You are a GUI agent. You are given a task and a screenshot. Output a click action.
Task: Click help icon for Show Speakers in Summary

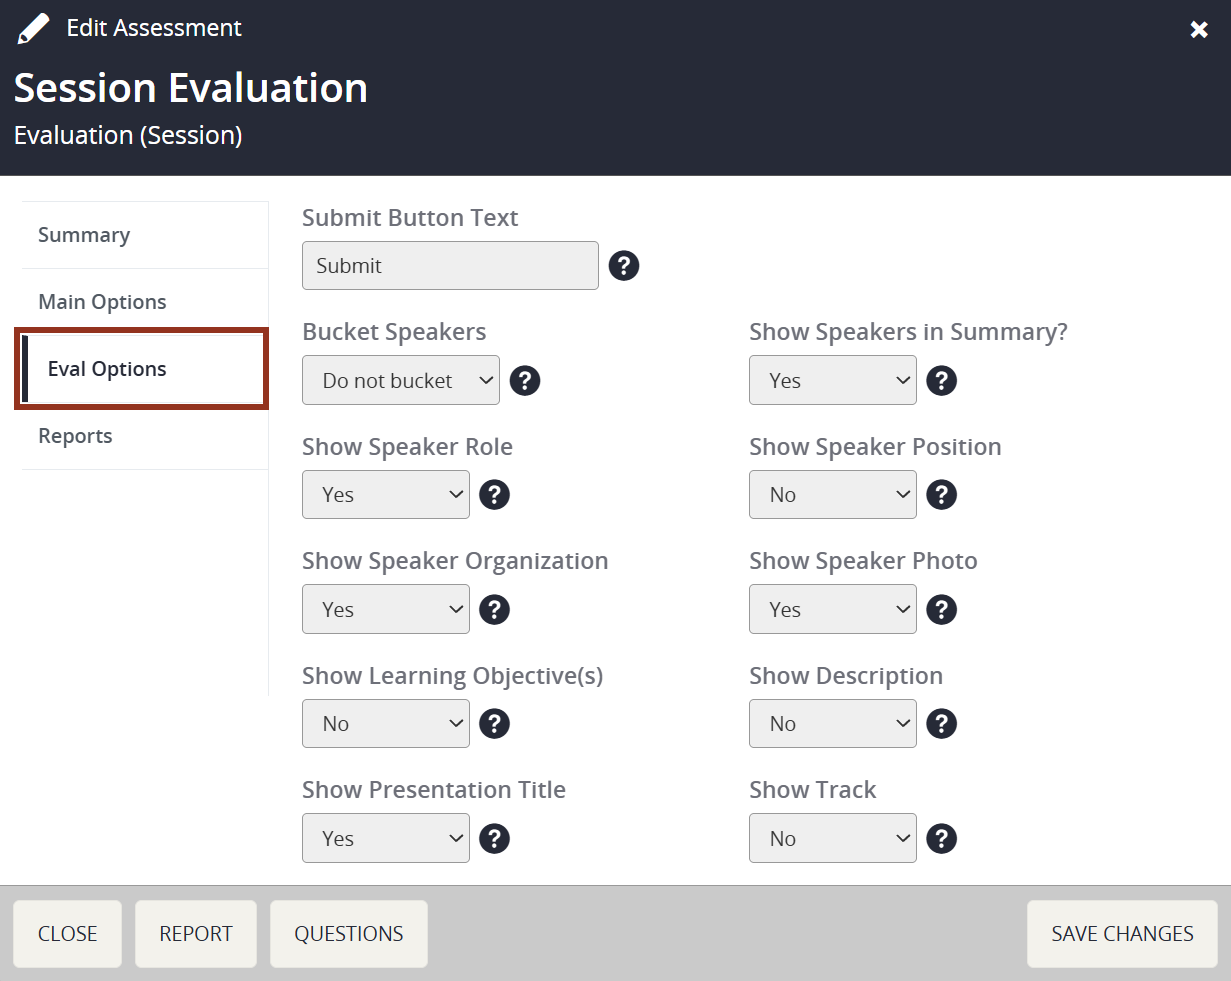(942, 381)
